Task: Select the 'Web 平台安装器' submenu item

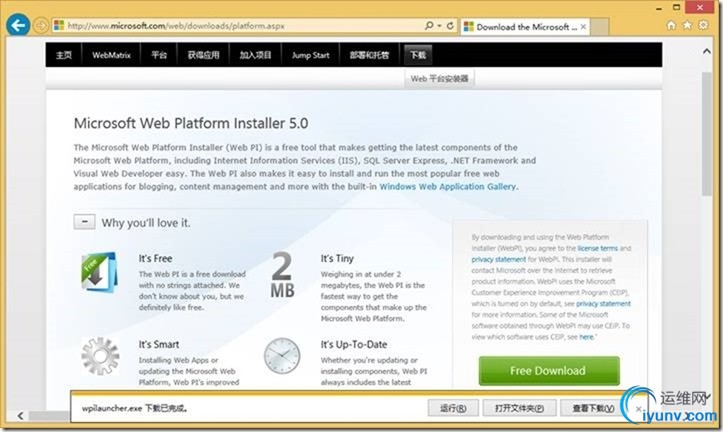Action: pos(439,79)
